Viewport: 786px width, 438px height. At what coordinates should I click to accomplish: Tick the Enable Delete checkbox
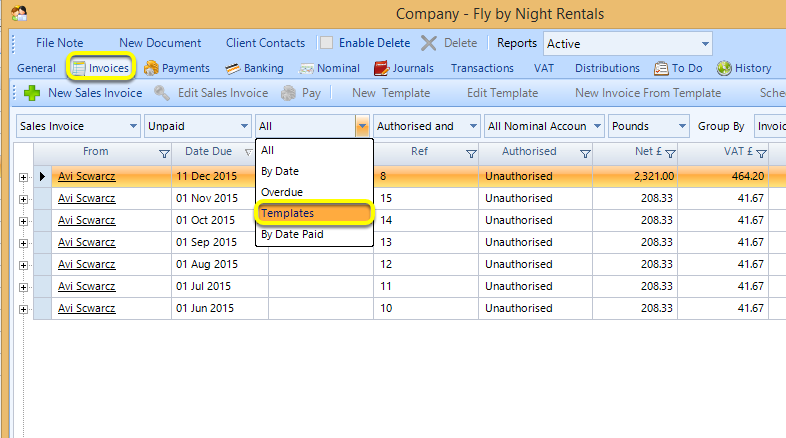coord(326,43)
